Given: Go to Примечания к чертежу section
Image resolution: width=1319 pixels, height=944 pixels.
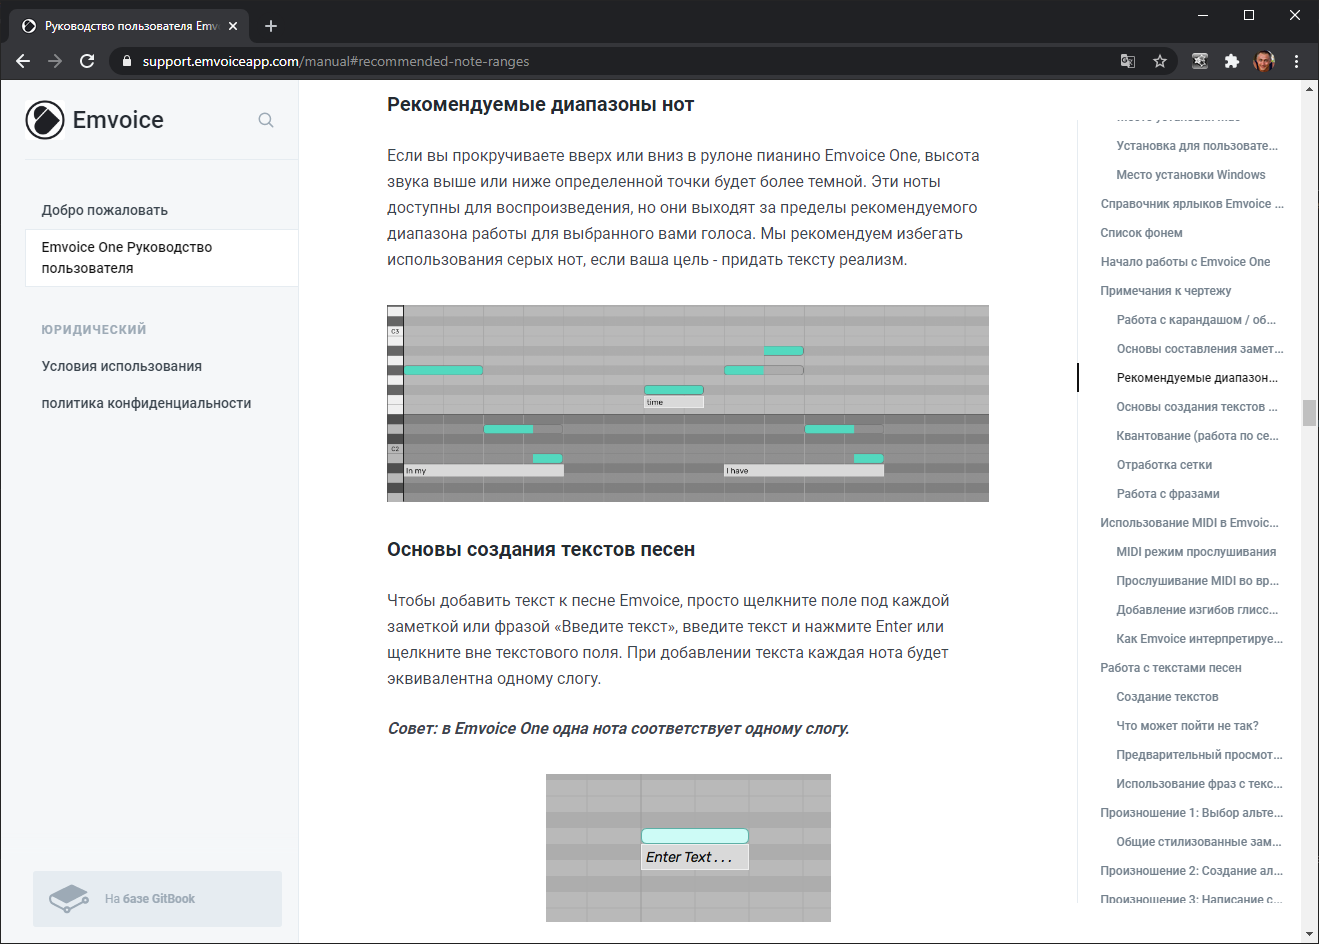Looking at the screenshot, I should click(1166, 291).
